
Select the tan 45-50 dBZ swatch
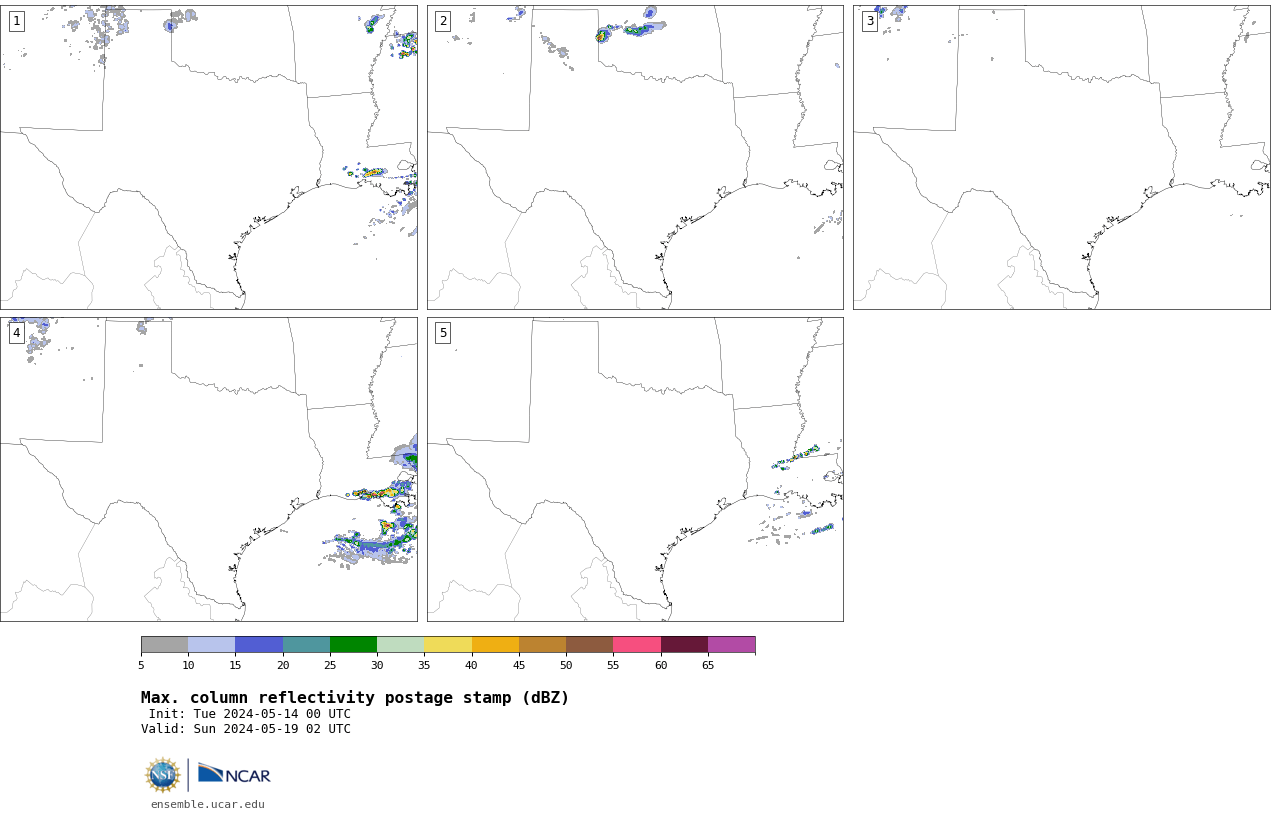tap(542, 644)
